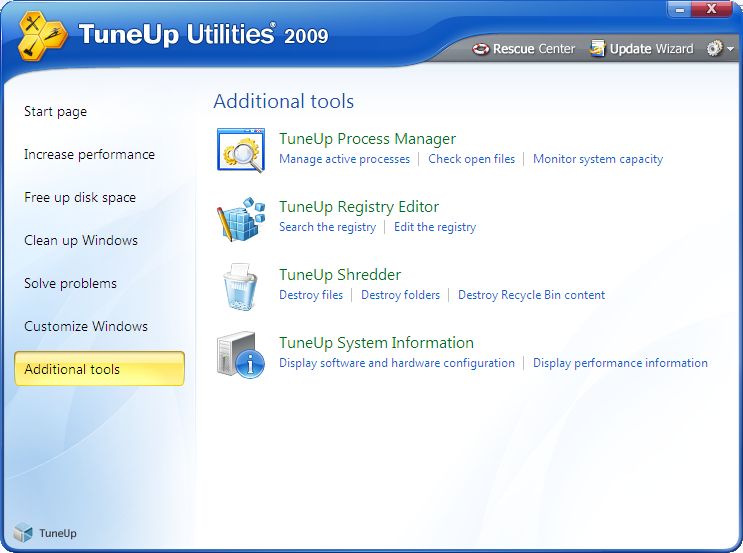Viewport: 743px width, 553px height.
Task: Select Customize Windows category
Action: 86,326
